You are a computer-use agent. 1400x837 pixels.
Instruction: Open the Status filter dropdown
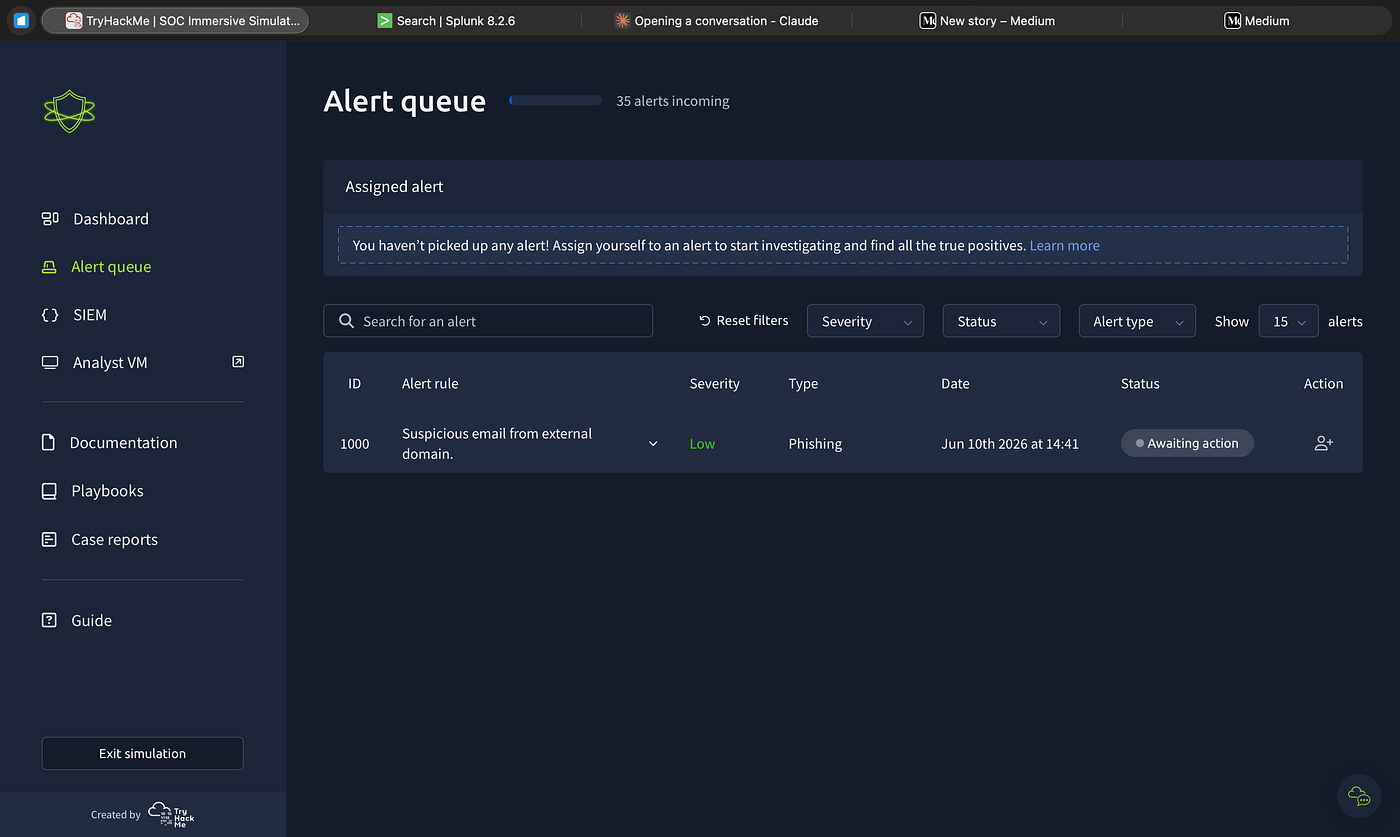(1001, 321)
